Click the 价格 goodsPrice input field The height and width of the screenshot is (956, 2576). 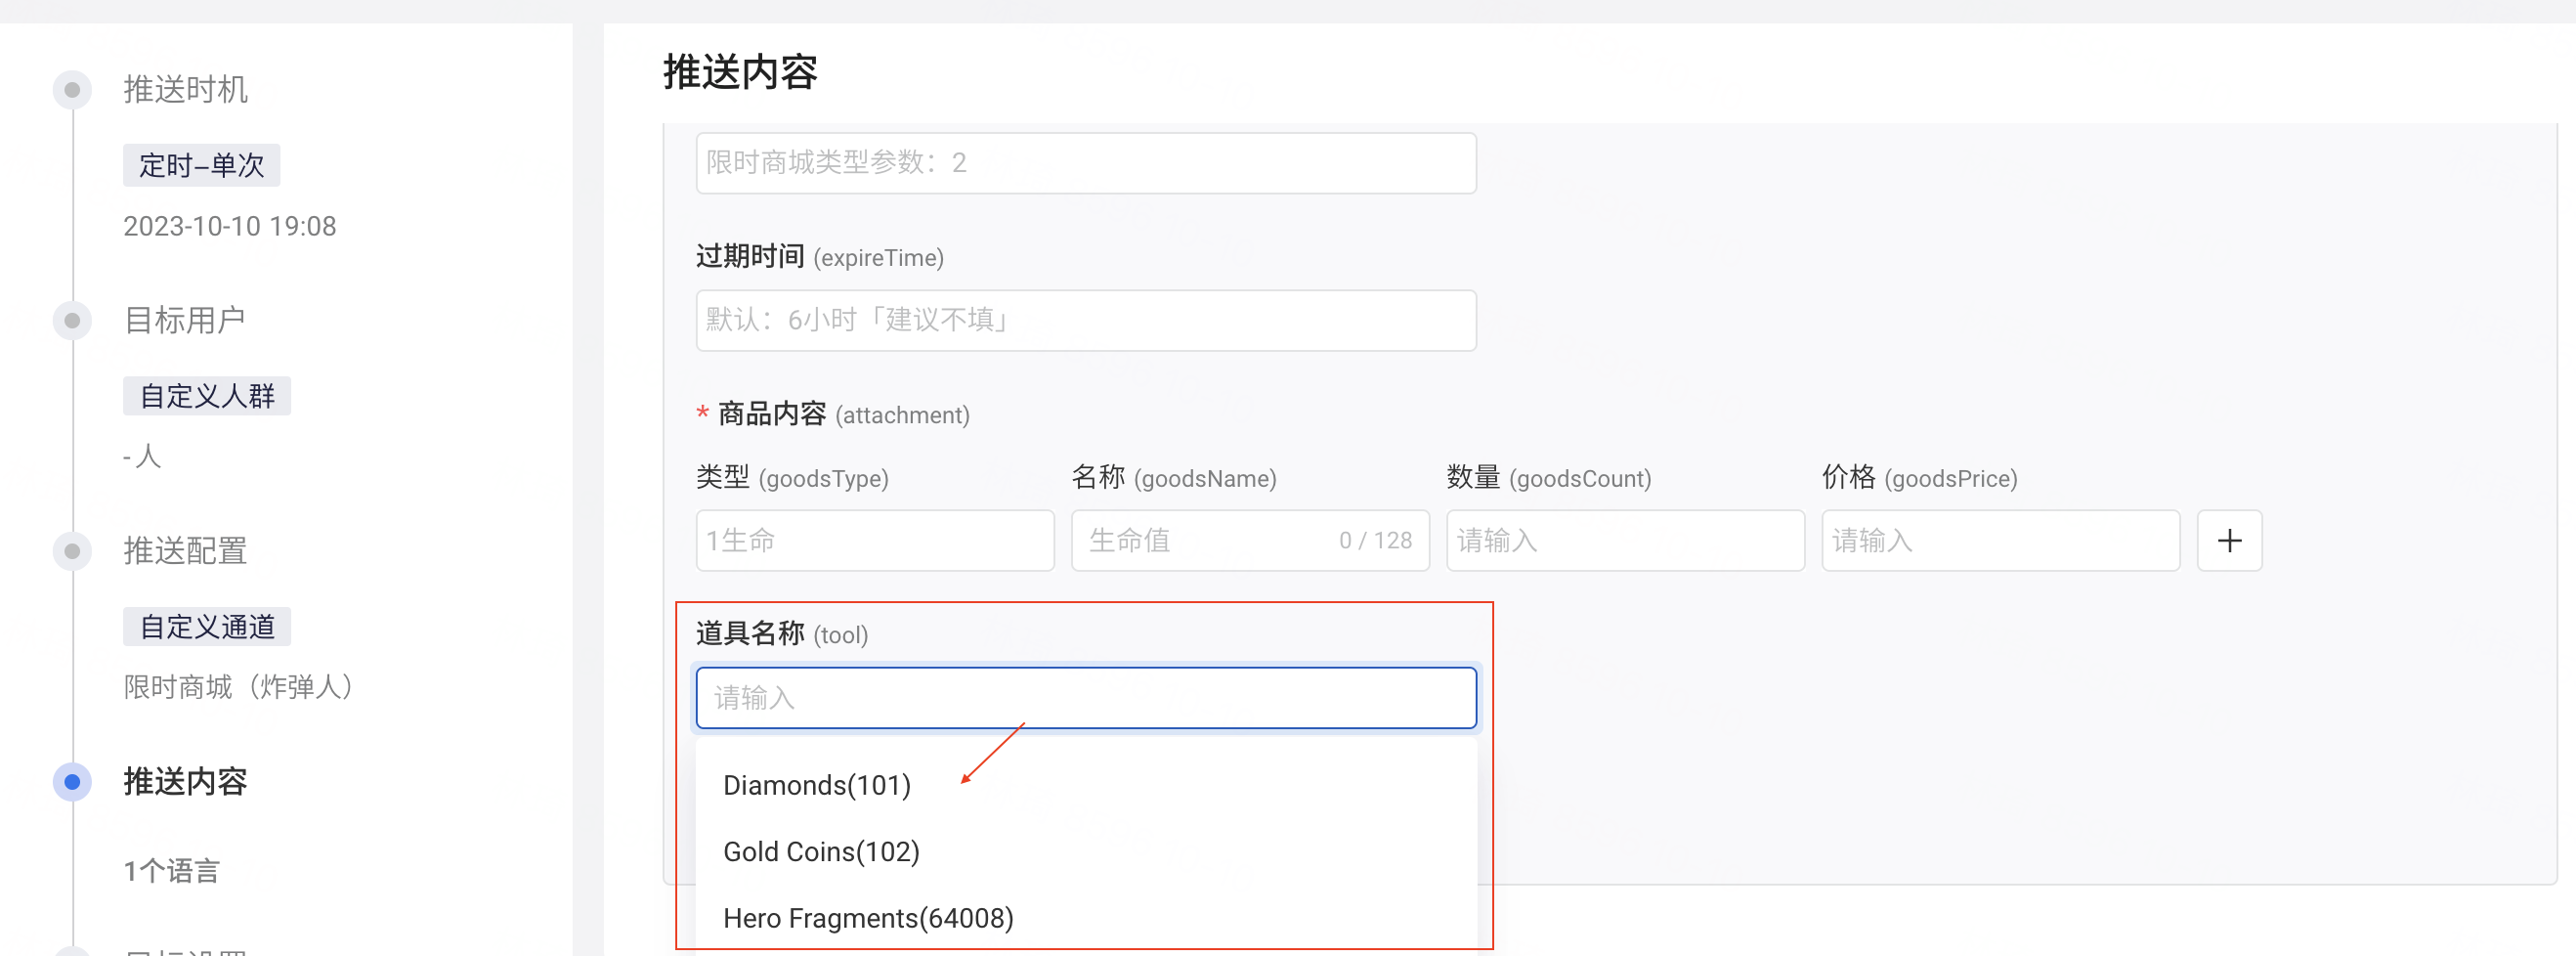tap(1999, 541)
